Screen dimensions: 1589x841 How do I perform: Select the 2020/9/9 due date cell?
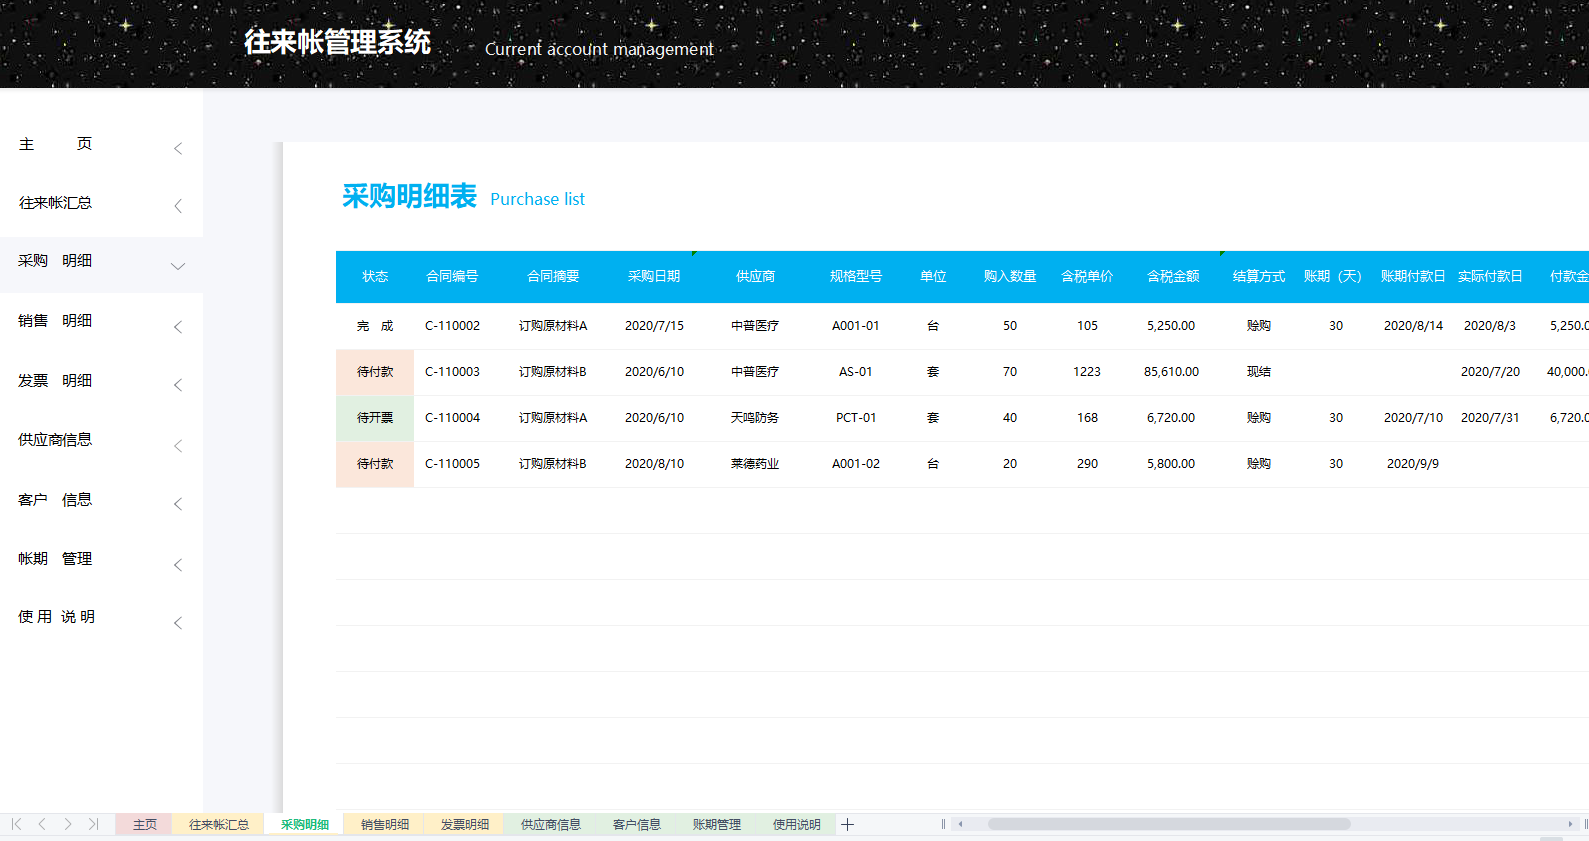point(1413,464)
